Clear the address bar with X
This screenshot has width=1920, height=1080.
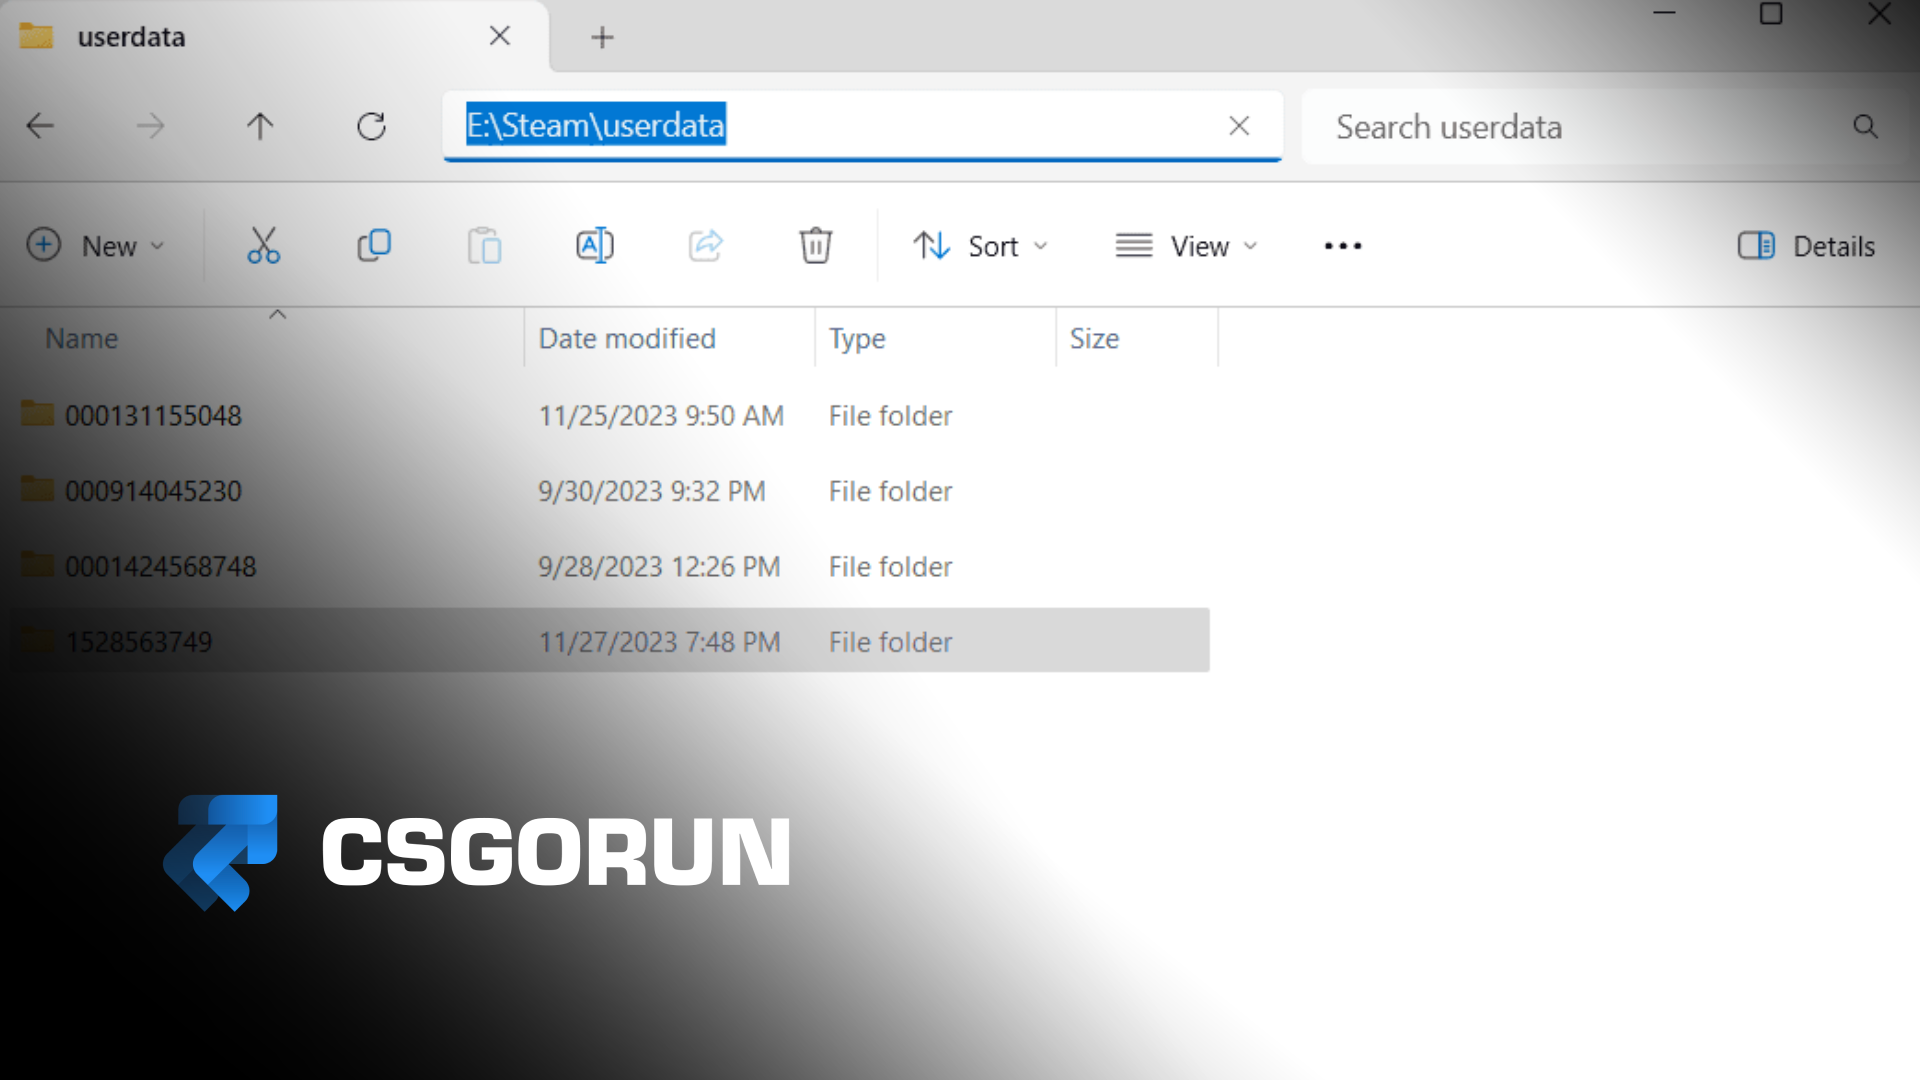(x=1239, y=126)
